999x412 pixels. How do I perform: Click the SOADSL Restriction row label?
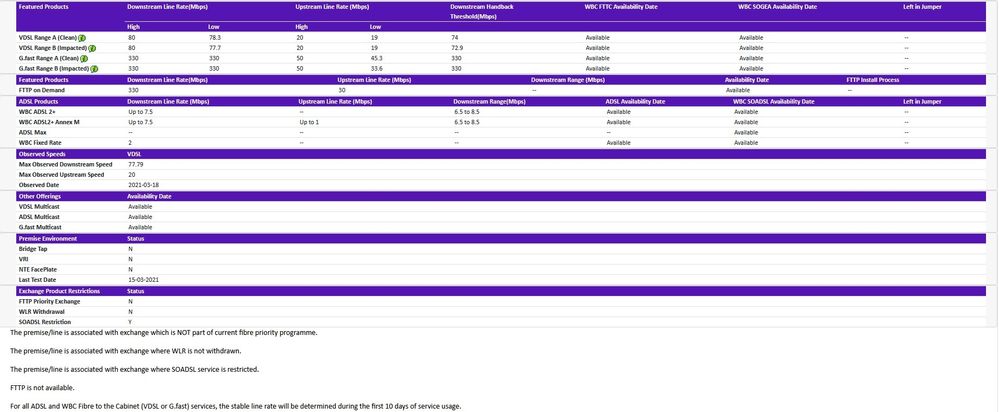[x=46, y=321]
